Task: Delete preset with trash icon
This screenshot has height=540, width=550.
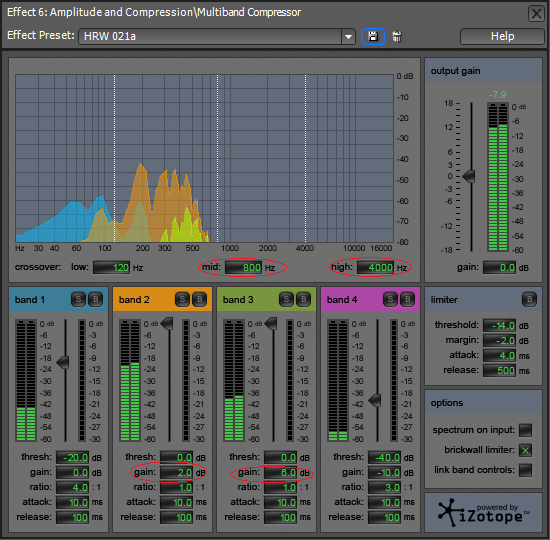Action: (x=397, y=36)
